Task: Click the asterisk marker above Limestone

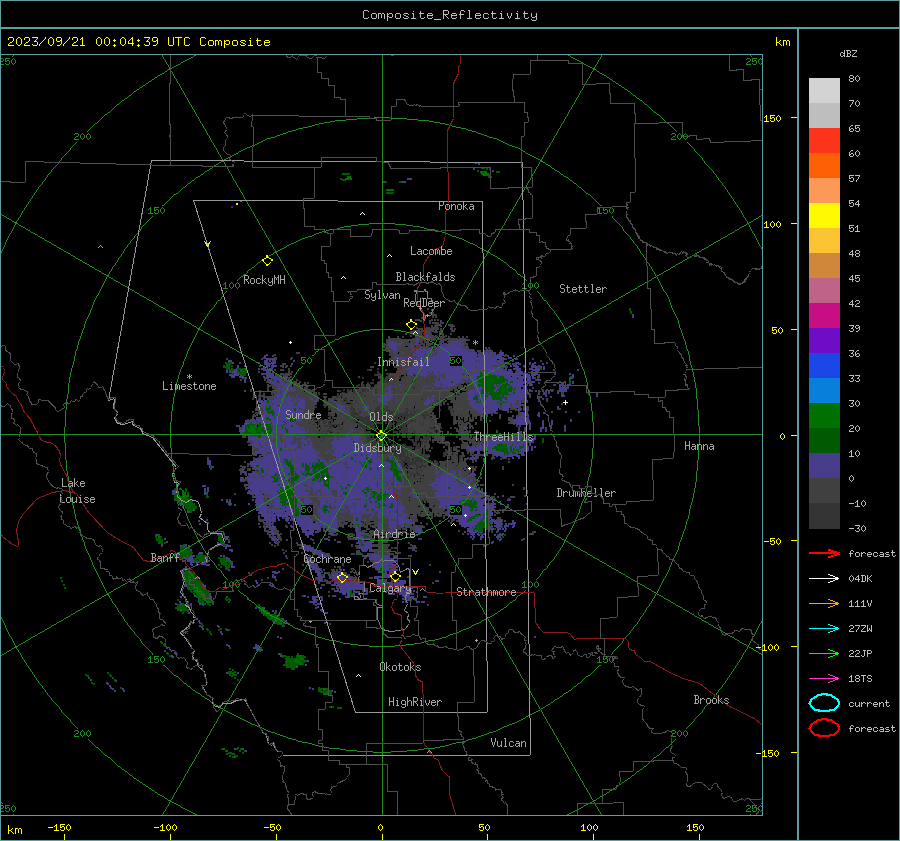Action: [x=189, y=377]
